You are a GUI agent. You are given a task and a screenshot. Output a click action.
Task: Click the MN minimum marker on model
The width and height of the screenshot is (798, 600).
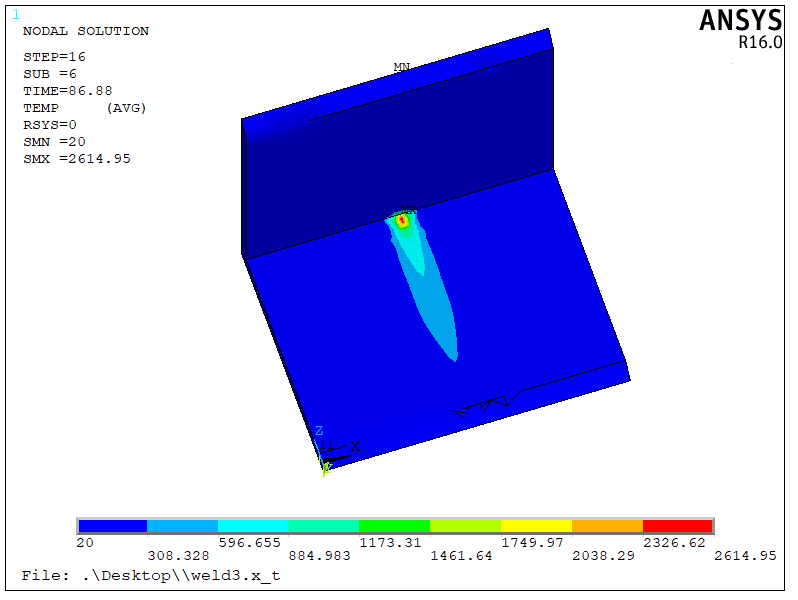click(402, 67)
